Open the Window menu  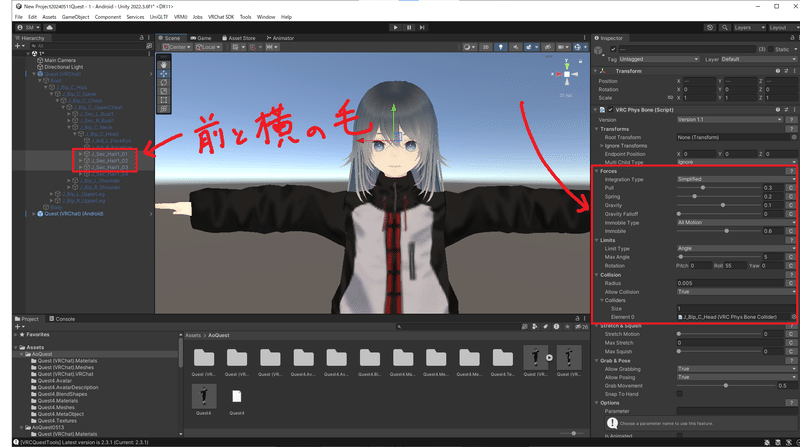266,17
